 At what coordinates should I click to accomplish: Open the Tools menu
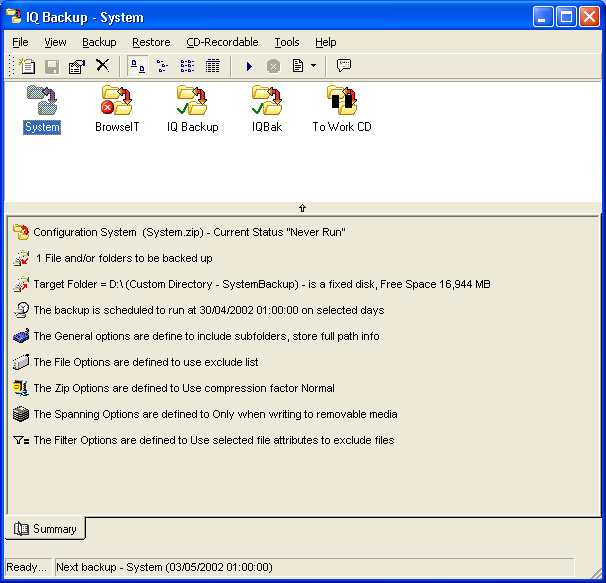[x=287, y=42]
